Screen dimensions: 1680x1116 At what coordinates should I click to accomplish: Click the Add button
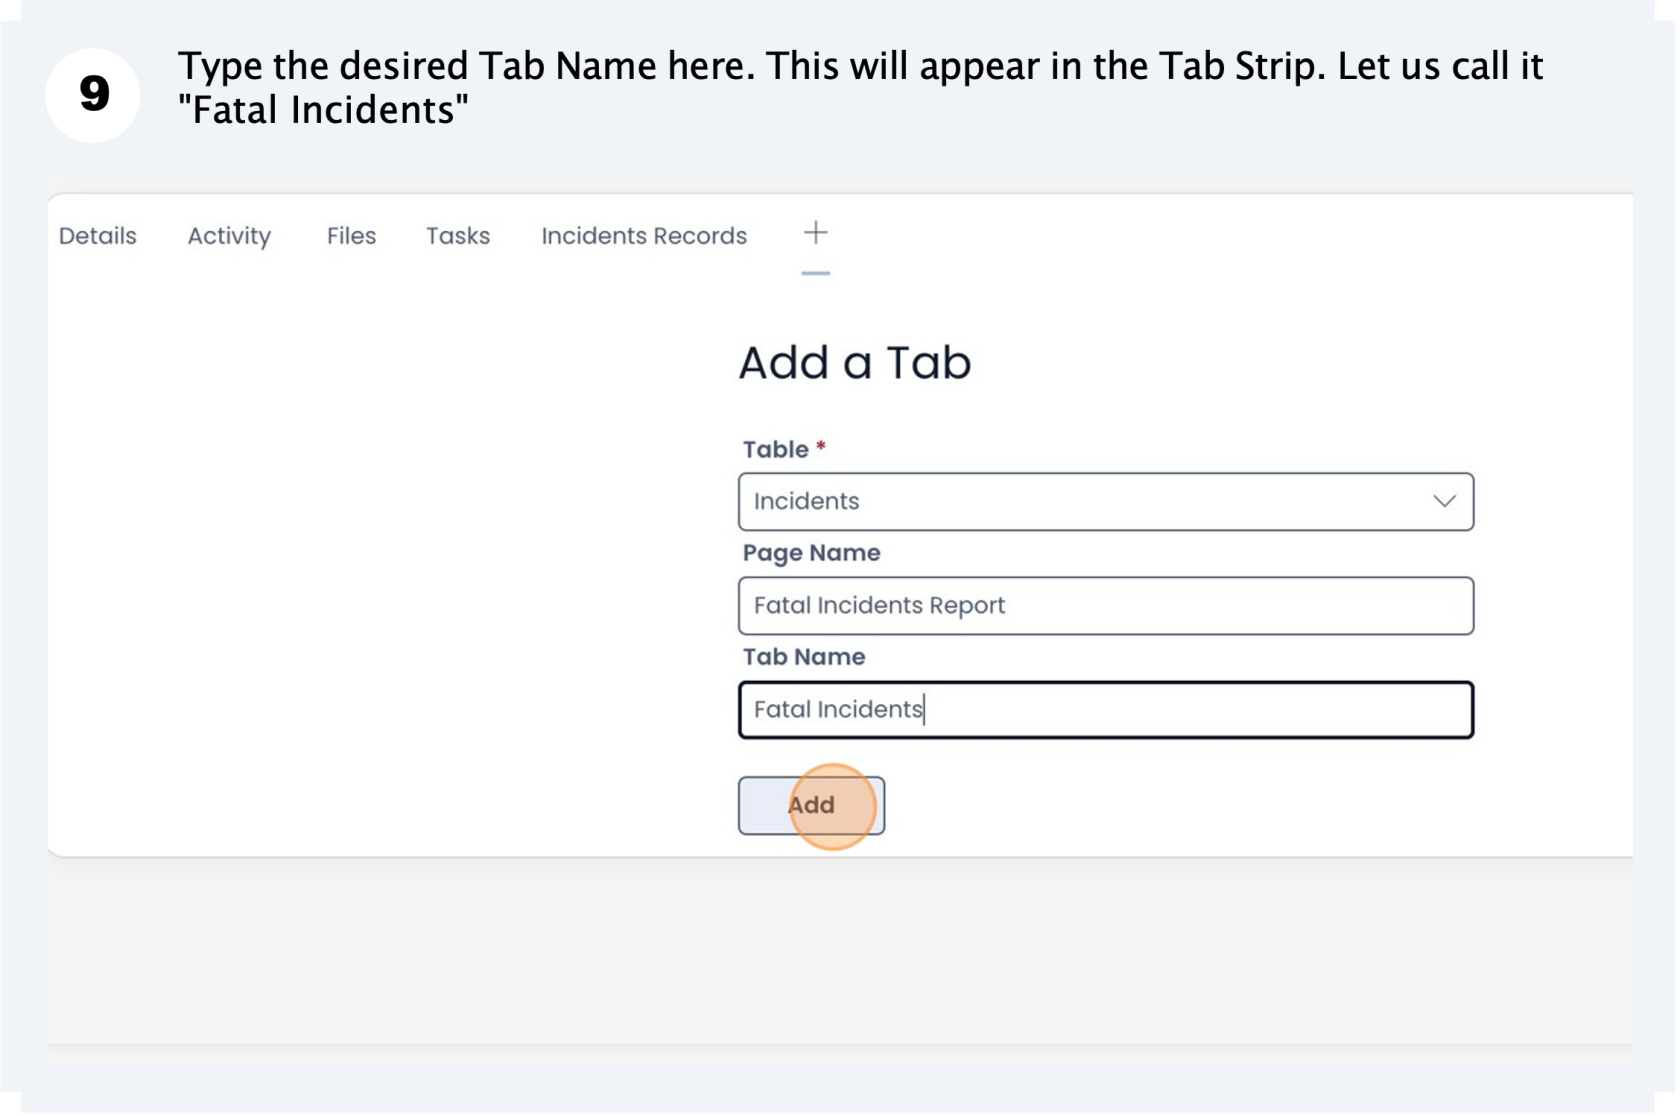click(811, 806)
